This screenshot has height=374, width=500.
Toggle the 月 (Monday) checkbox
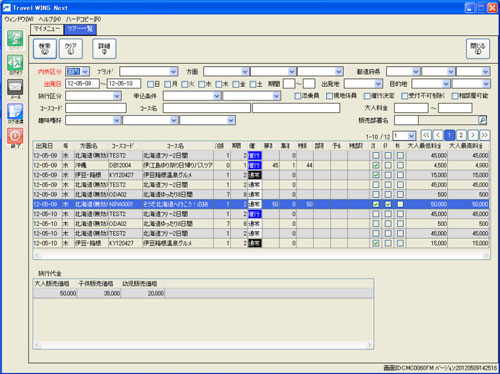pos(167,84)
